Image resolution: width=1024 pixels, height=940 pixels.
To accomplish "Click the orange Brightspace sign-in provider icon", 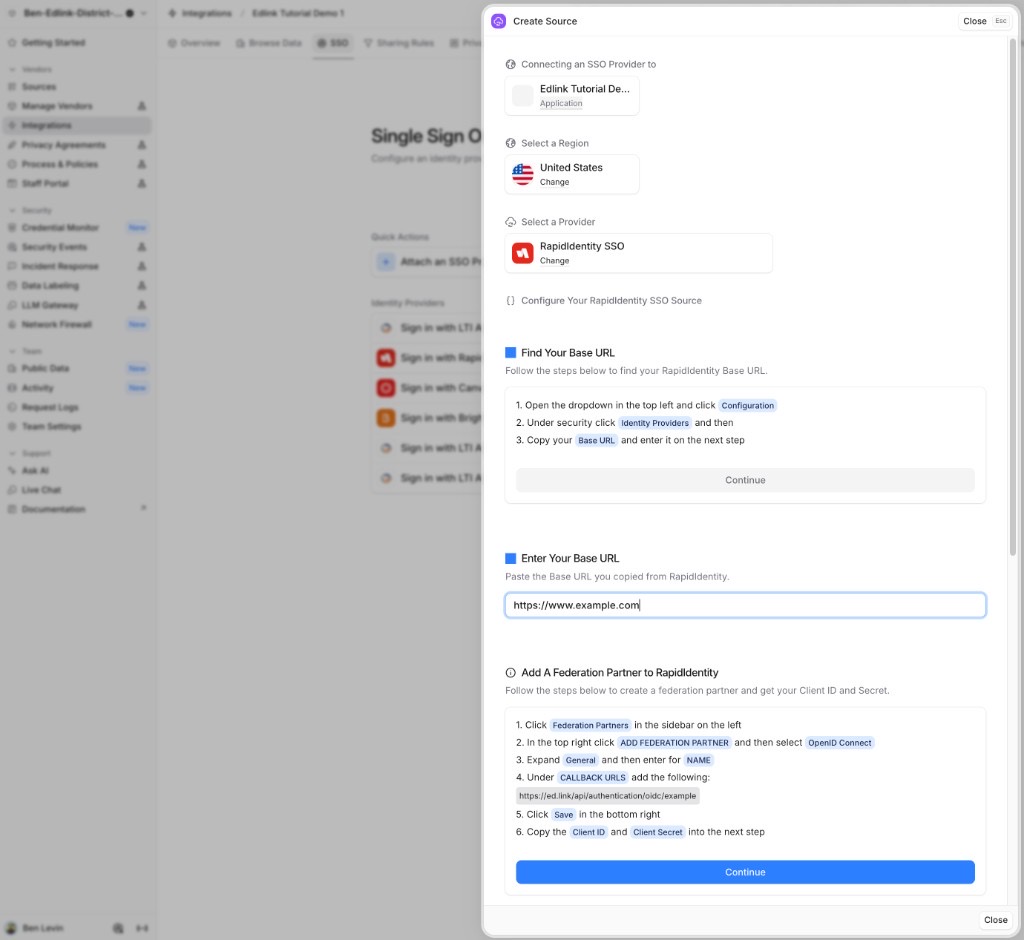I will (x=386, y=418).
